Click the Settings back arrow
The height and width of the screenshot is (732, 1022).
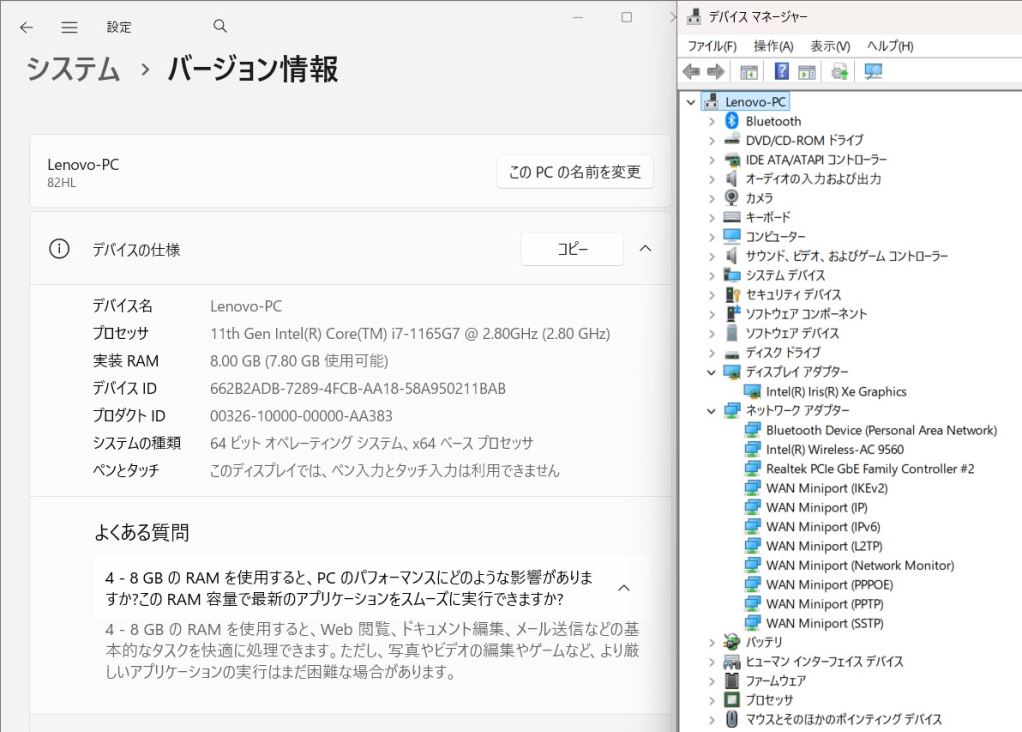tap(26, 27)
